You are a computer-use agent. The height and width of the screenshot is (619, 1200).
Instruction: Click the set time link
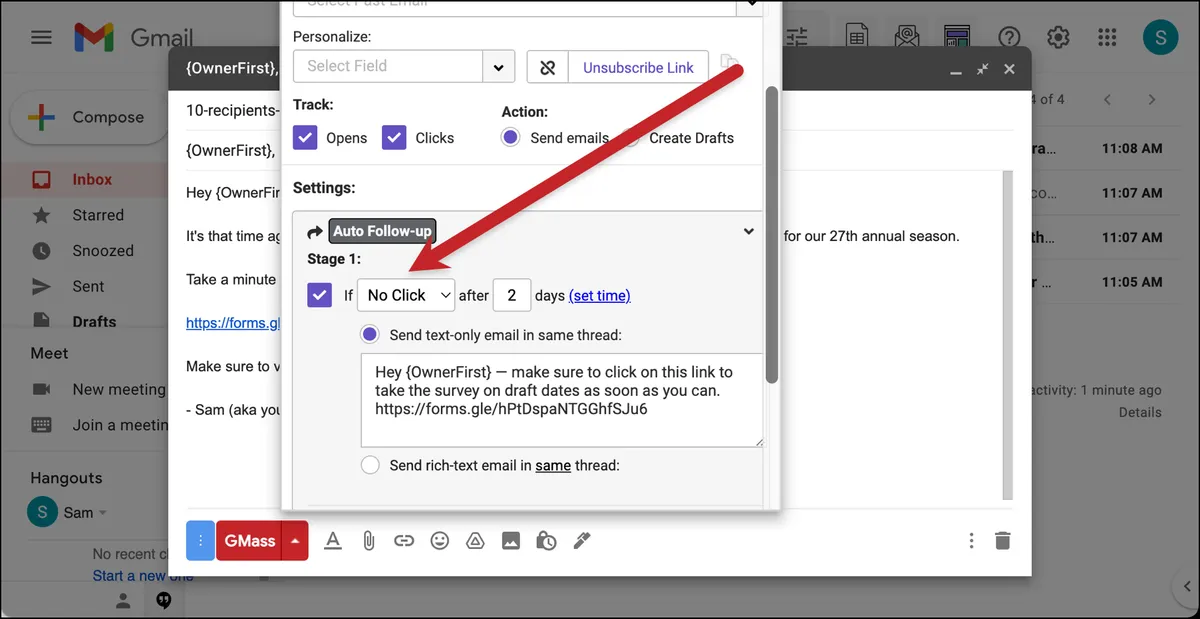(x=599, y=295)
